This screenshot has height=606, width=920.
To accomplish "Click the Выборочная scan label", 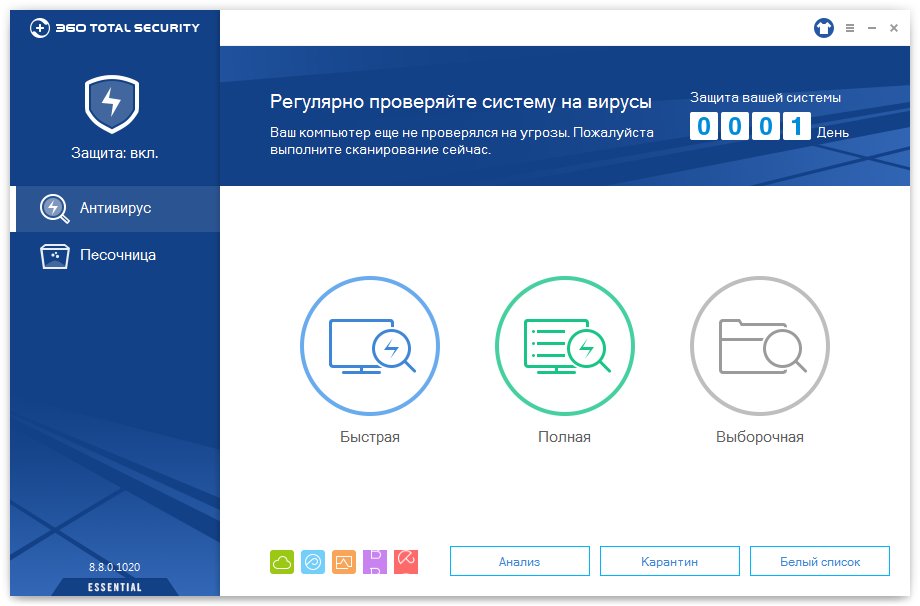I will click(x=760, y=437).
